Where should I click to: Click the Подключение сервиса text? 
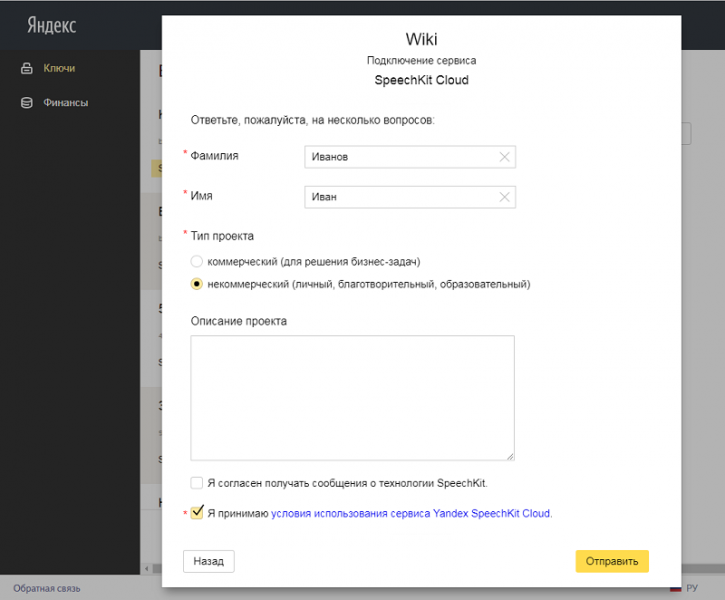[x=421, y=61]
